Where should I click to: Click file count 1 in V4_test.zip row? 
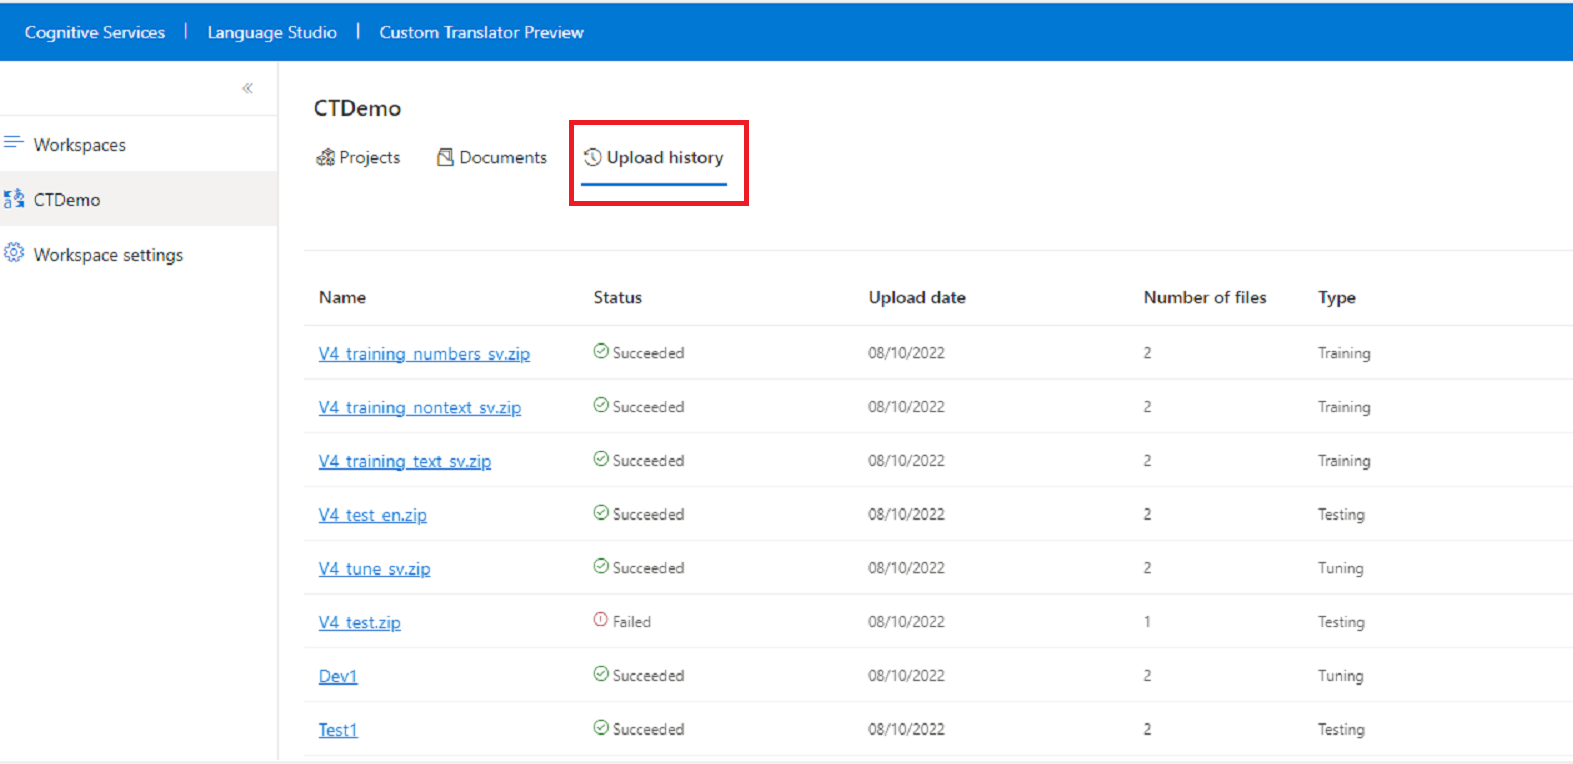point(1147,622)
